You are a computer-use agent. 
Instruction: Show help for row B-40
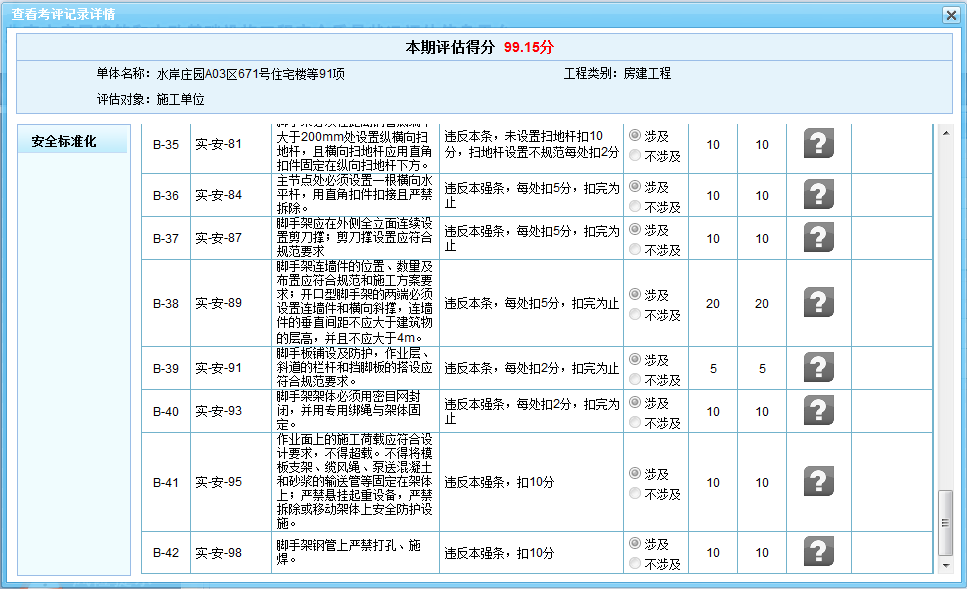click(818, 411)
